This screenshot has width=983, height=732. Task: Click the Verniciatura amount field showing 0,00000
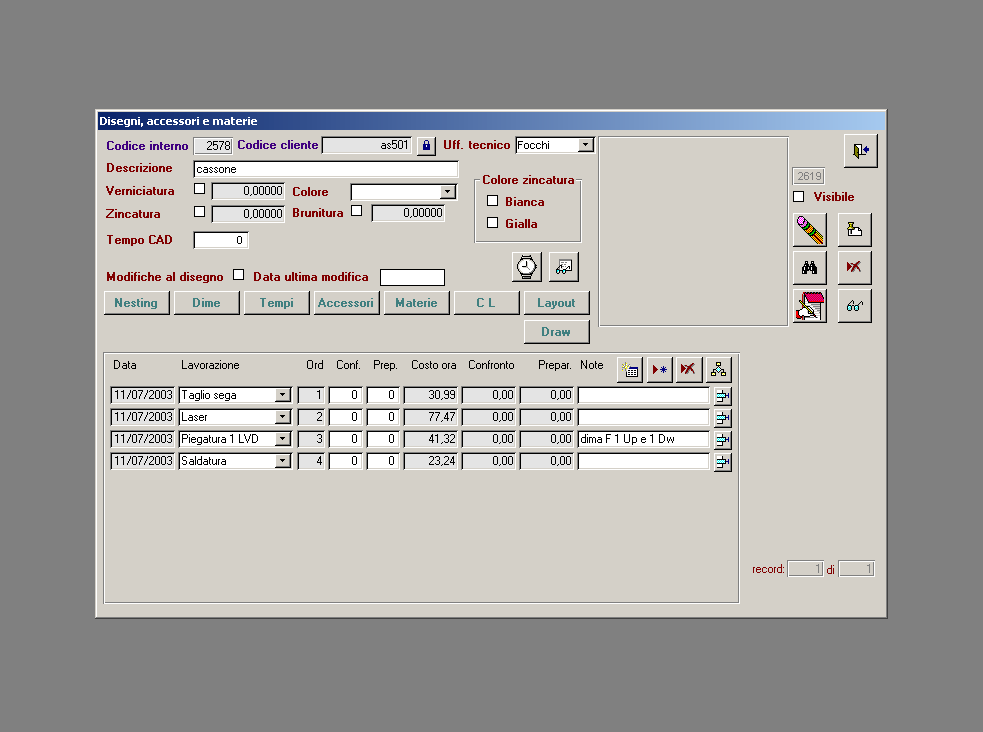pos(248,191)
